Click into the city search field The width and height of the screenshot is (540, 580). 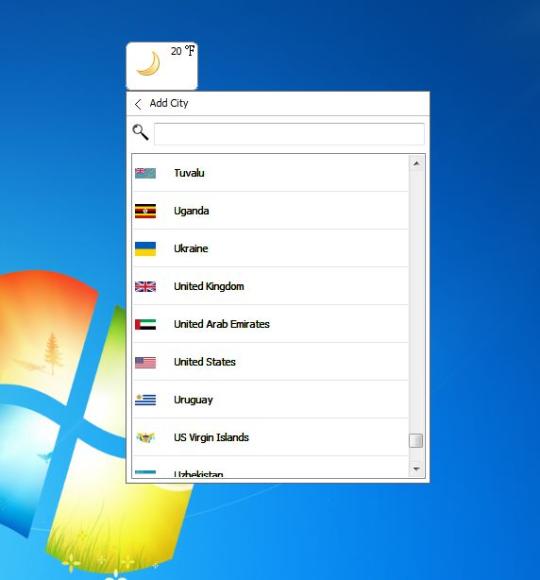click(289, 134)
